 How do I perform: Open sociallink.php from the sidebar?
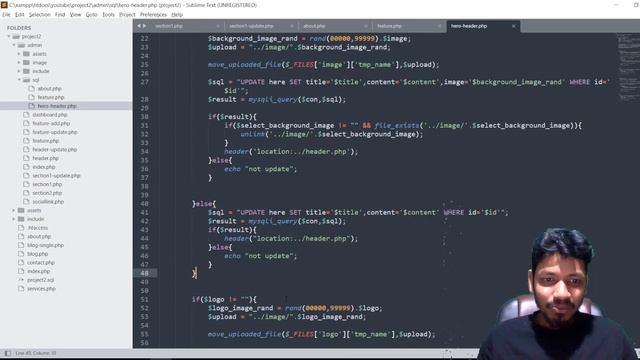[x=48, y=202]
